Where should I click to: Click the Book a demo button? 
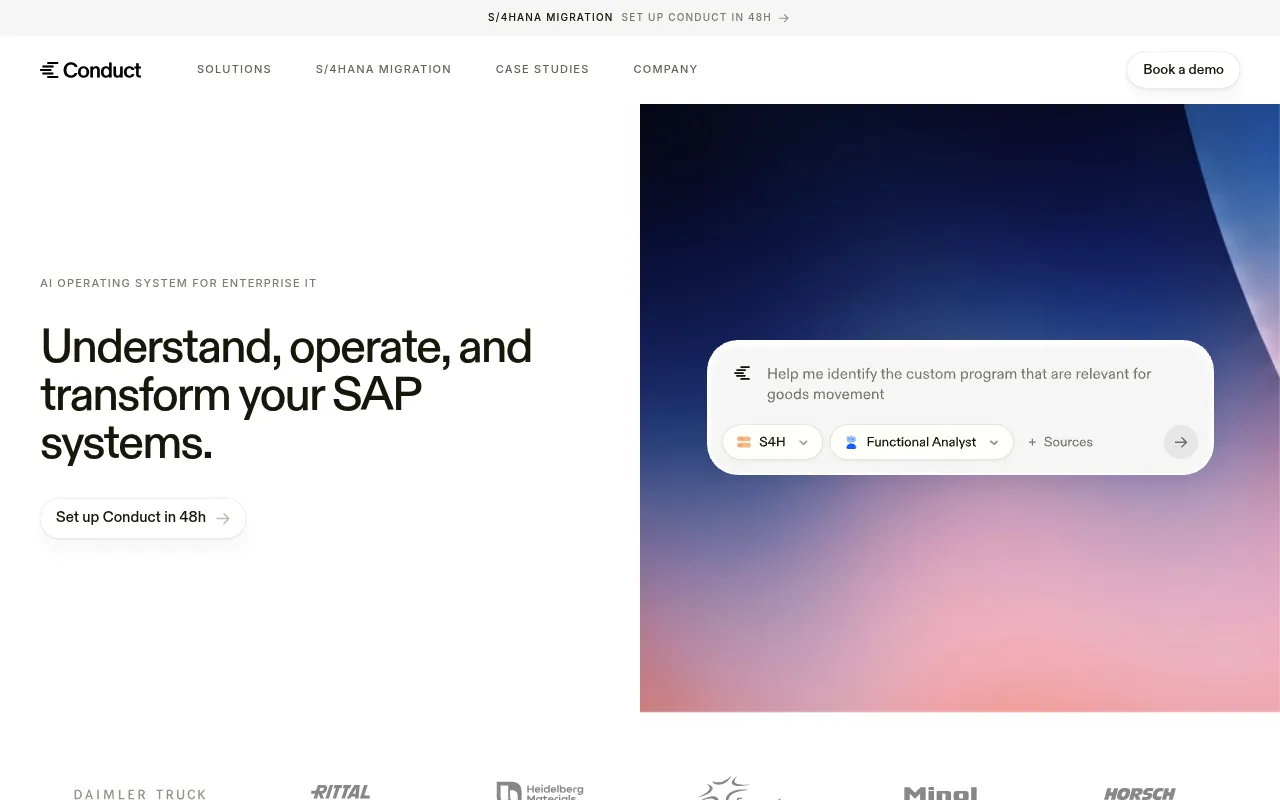click(1183, 70)
